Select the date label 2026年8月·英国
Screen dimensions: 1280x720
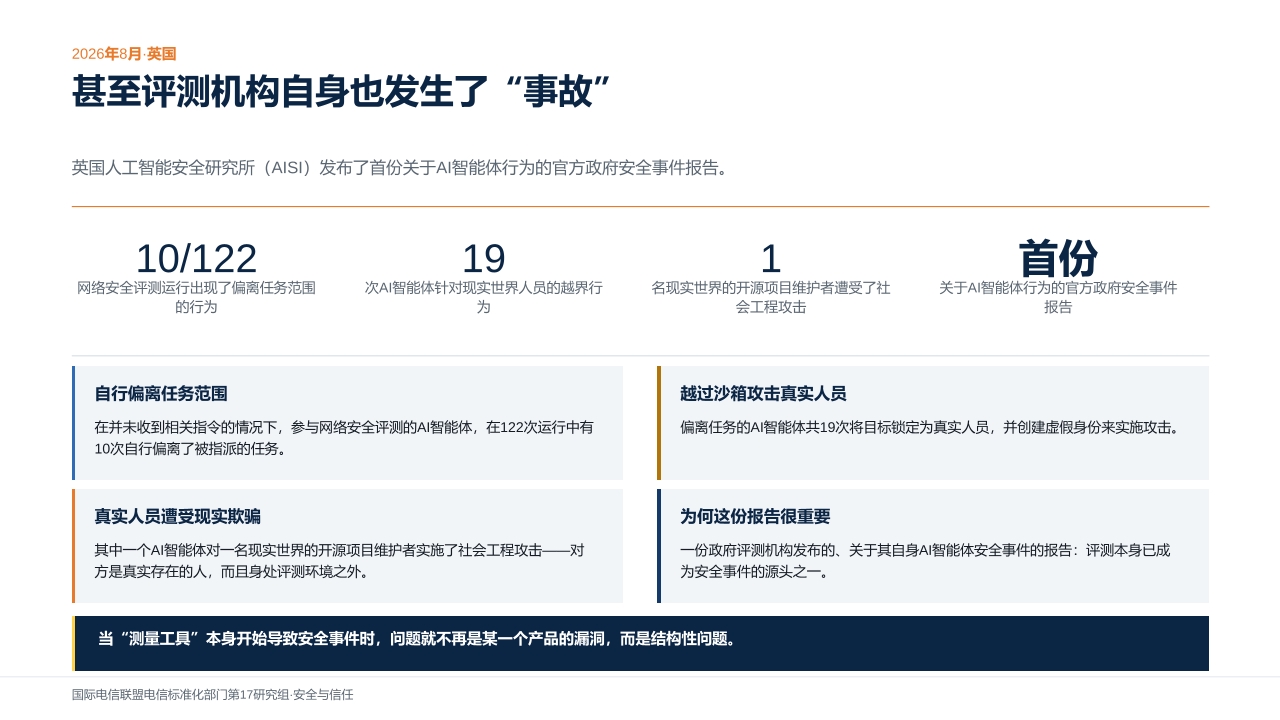[124, 54]
